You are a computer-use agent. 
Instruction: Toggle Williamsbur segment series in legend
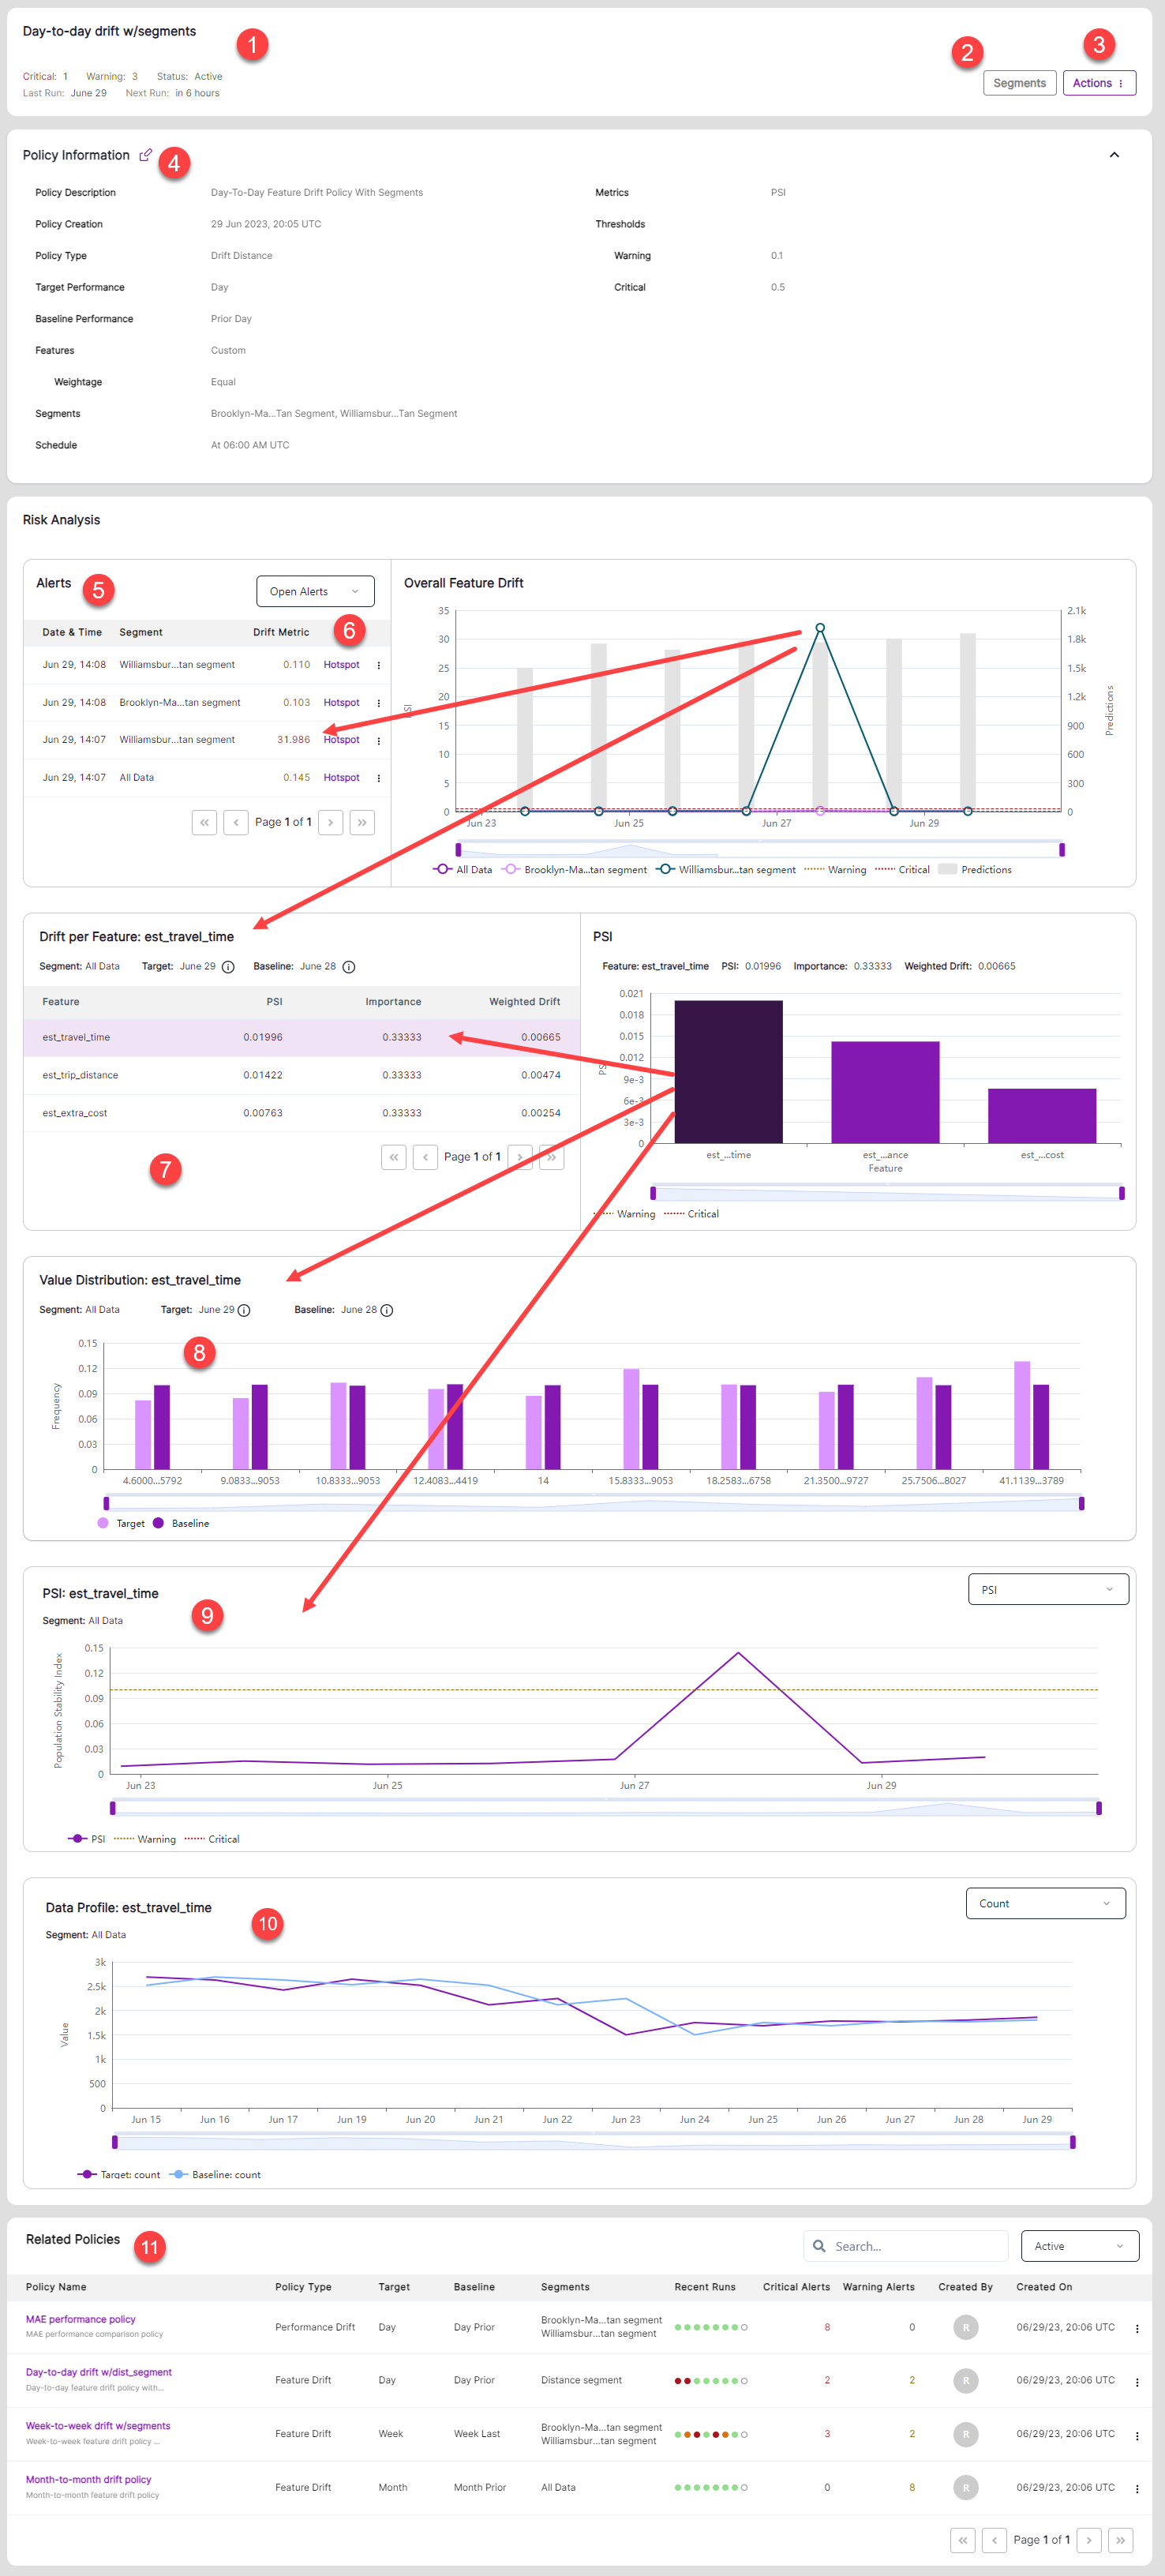[726, 870]
